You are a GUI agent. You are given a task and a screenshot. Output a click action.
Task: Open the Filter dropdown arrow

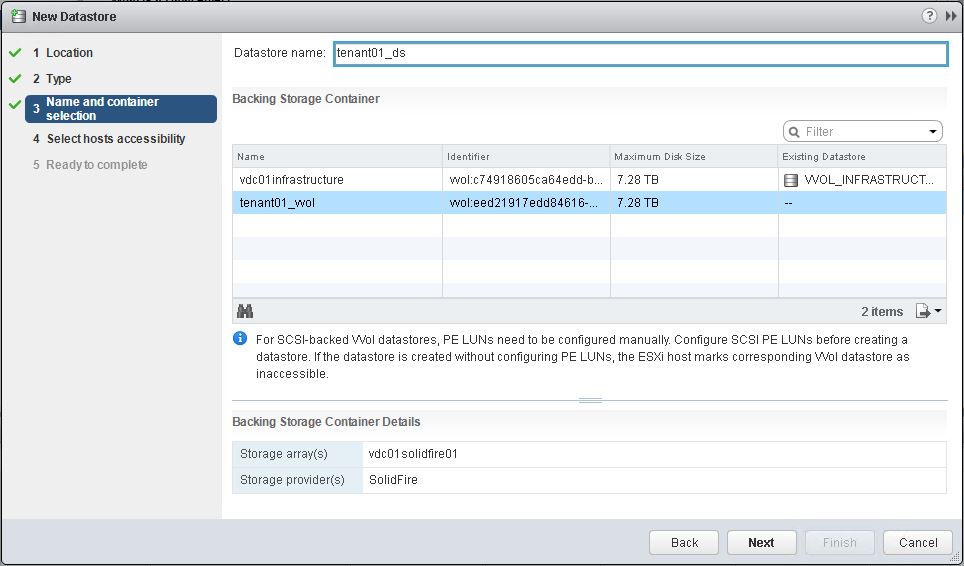(x=933, y=132)
